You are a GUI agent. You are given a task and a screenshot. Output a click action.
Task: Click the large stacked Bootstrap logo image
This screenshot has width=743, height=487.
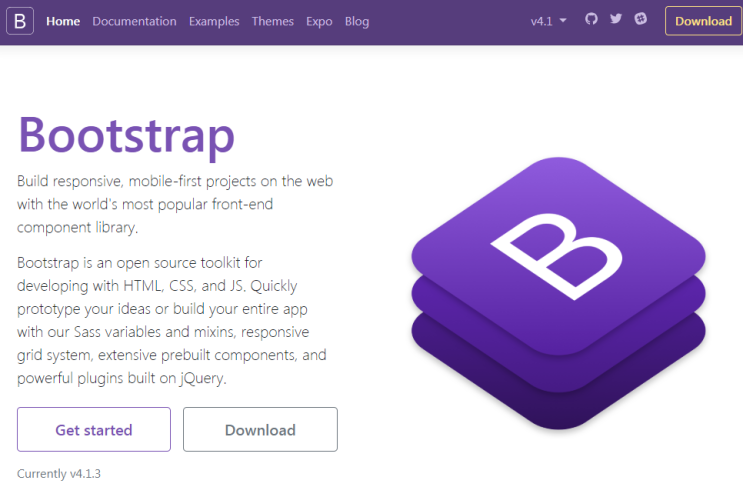pyautogui.click(x=558, y=293)
